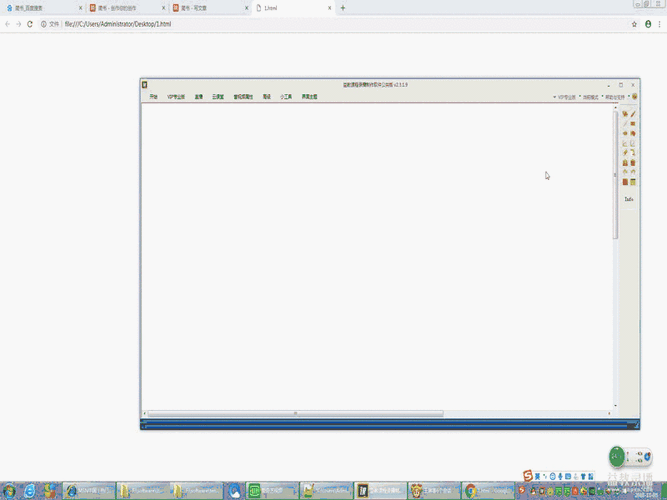Click the app's horizontal scrollbar
Image resolution: width=667 pixels, height=500 pixels.
[295, 413]
